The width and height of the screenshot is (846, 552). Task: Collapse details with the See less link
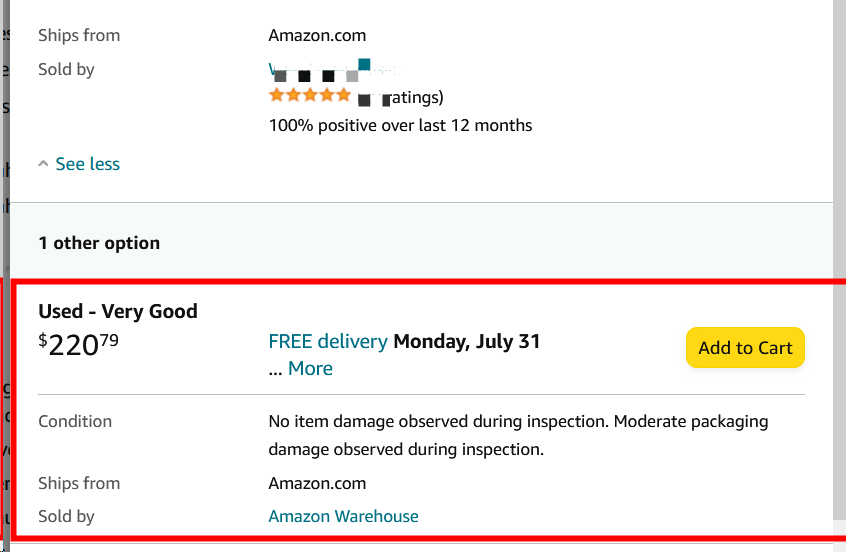point(87,164)
